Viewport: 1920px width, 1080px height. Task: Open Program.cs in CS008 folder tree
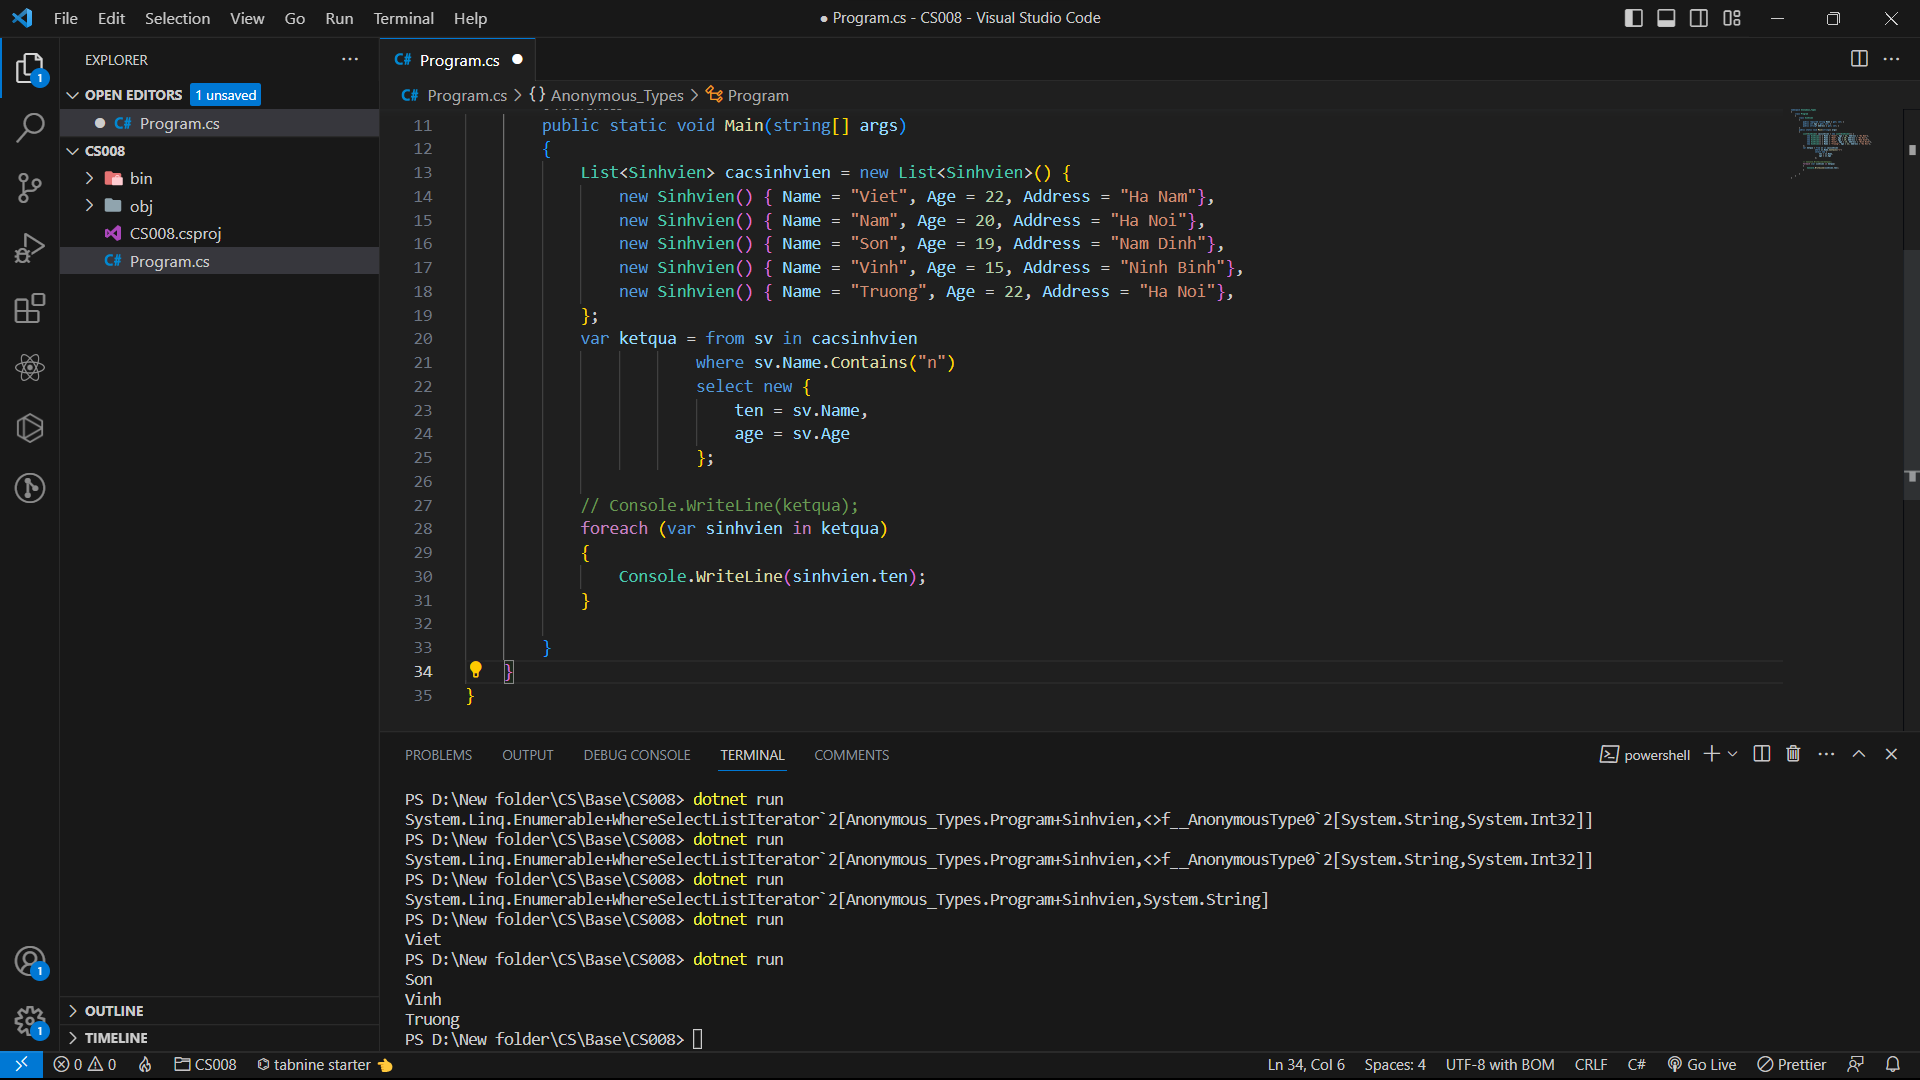[x=219, y=261]
